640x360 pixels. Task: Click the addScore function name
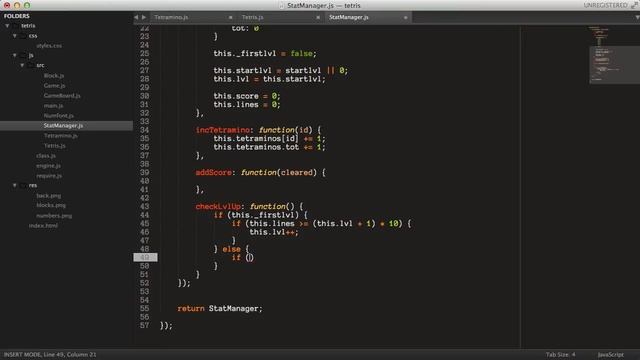[x=213, y=173]
